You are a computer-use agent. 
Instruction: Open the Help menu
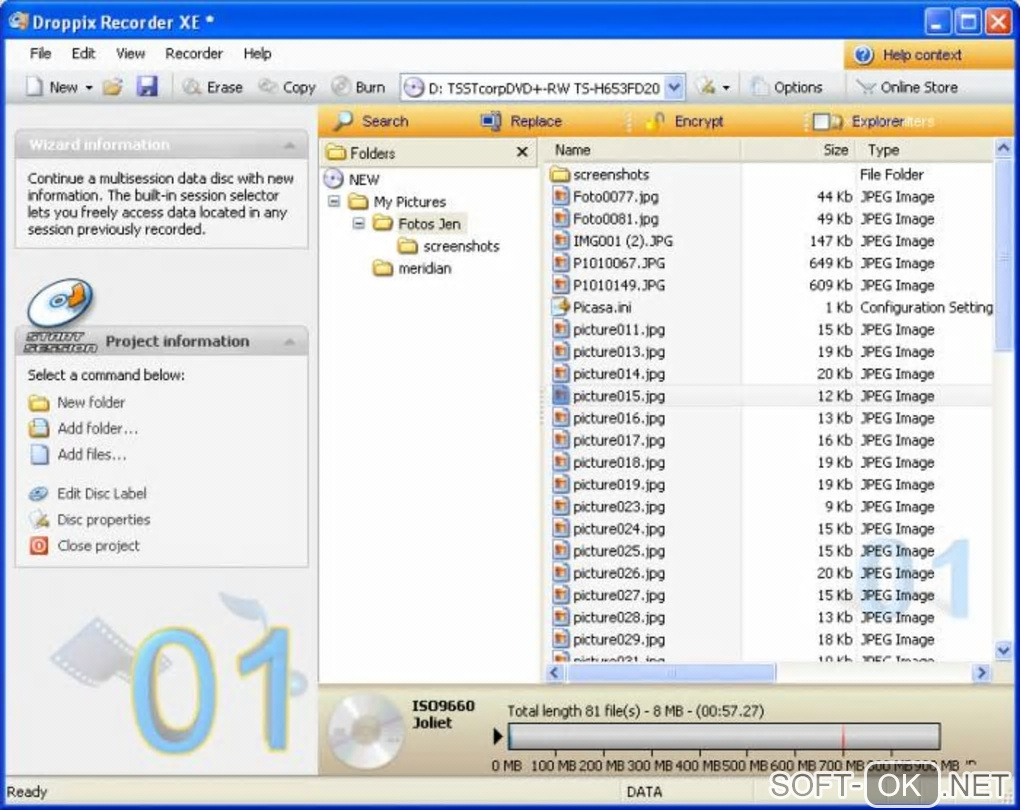[257, 54]
